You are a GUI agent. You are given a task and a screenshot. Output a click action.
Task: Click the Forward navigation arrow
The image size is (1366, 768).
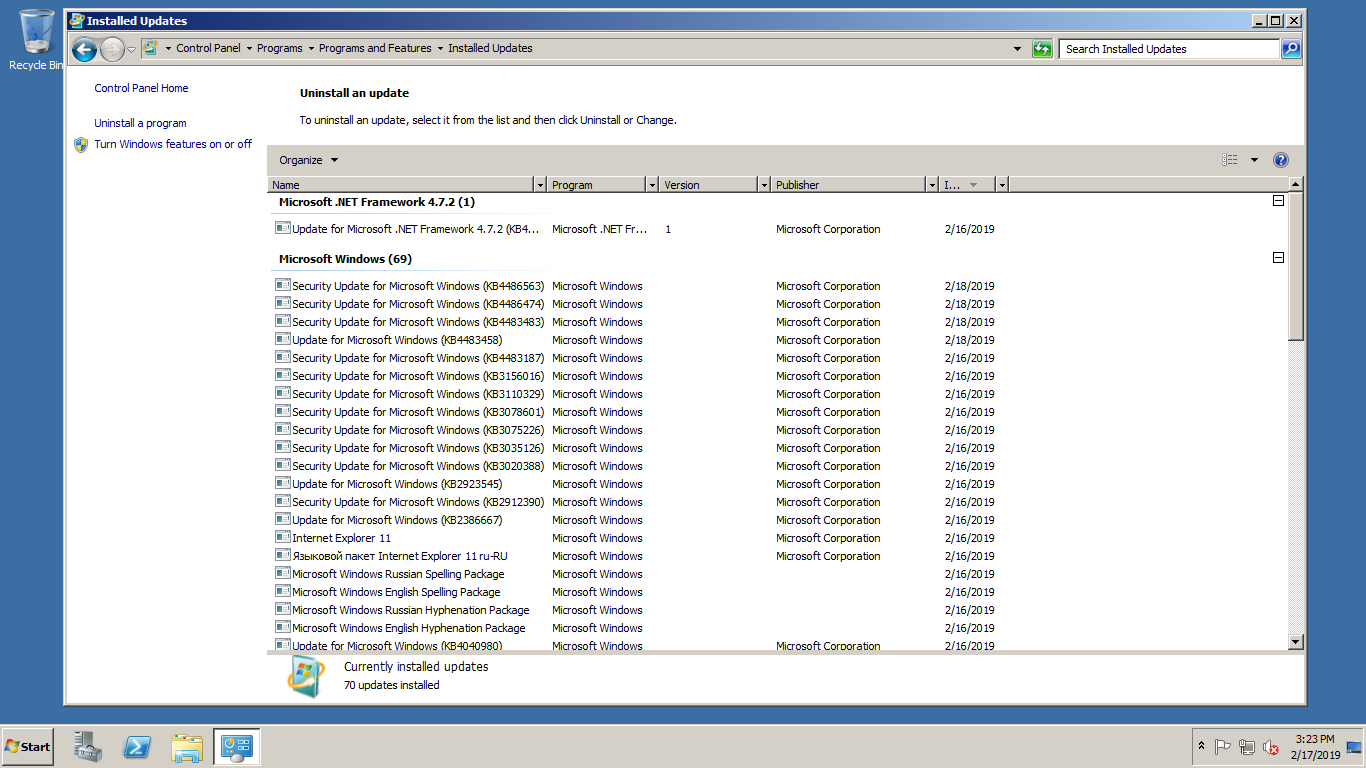coord(112,49)
